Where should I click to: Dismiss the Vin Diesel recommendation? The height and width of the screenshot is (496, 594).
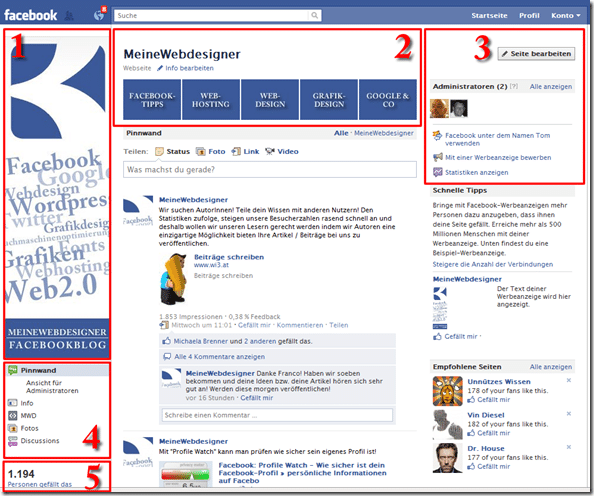569,414
